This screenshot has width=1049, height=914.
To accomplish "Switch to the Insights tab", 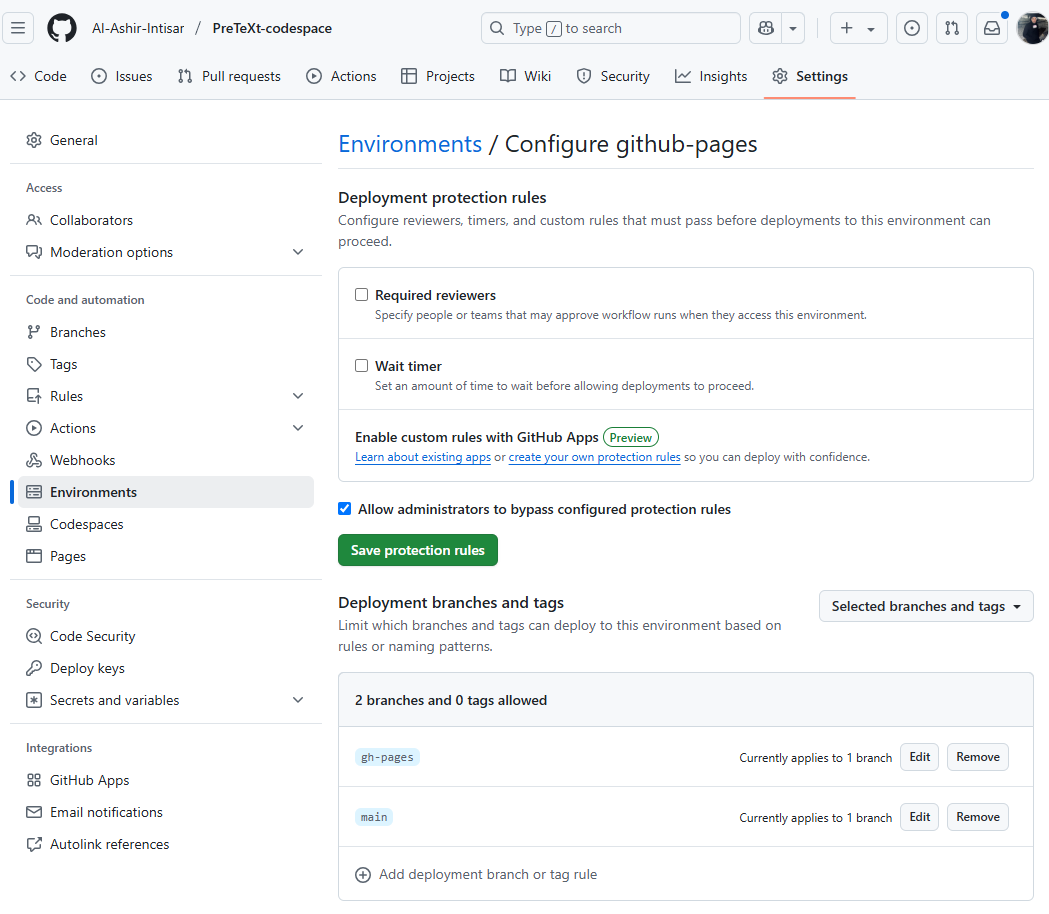I will coord(710,76).
